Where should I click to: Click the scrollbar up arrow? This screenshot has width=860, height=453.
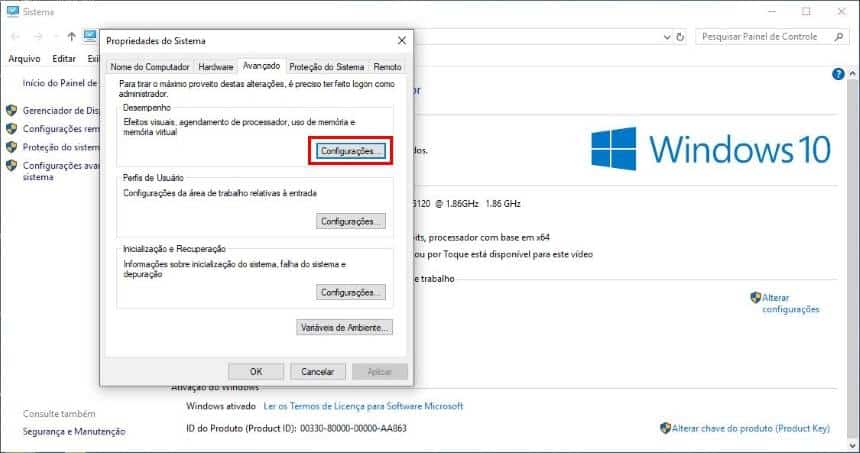tap(852, 73)
